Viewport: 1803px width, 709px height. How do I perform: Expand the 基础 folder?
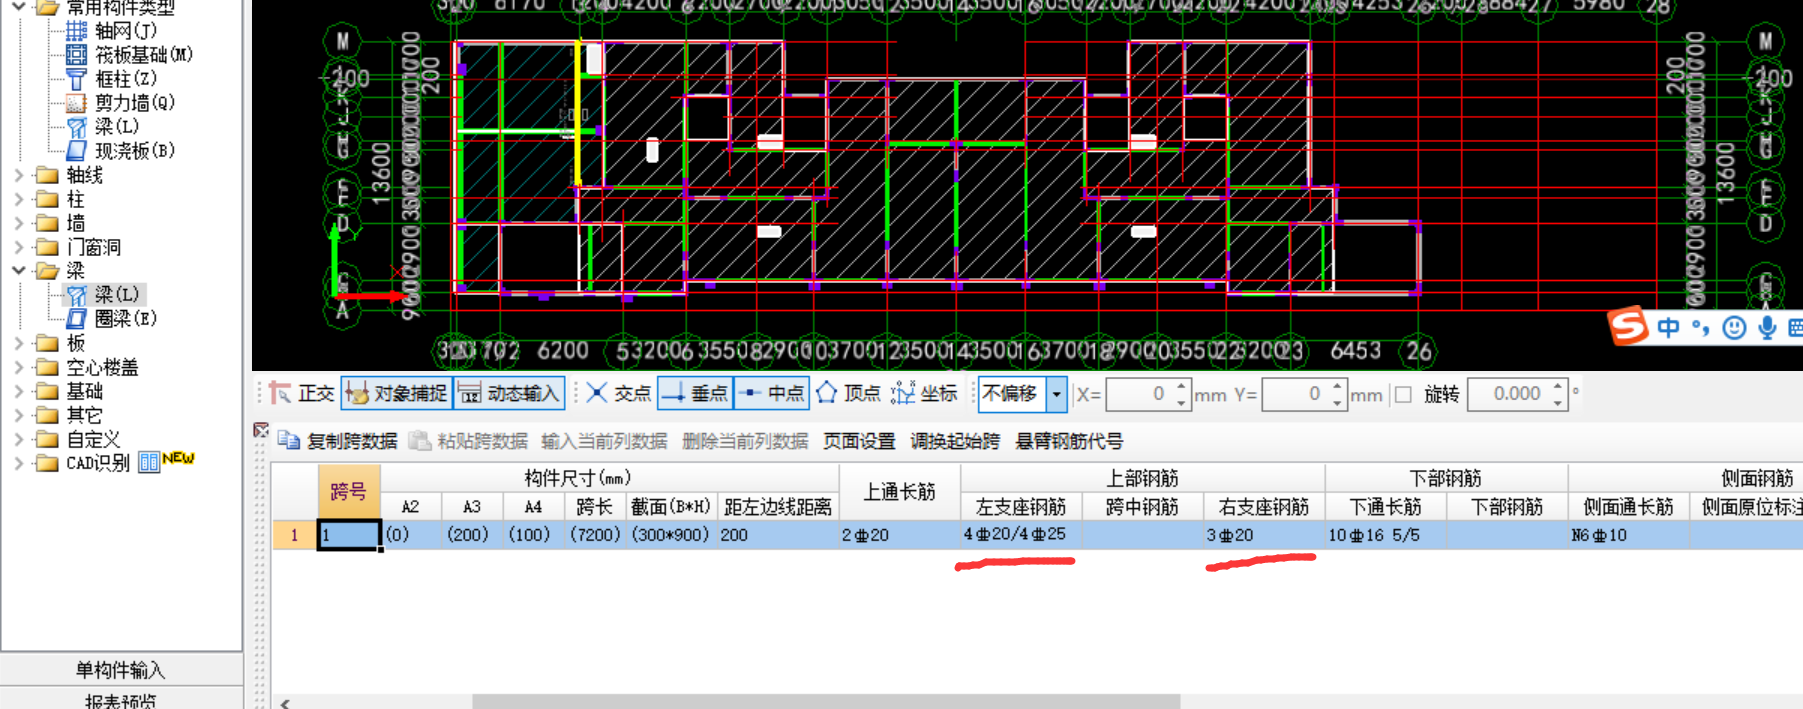[x=18, y=391]
